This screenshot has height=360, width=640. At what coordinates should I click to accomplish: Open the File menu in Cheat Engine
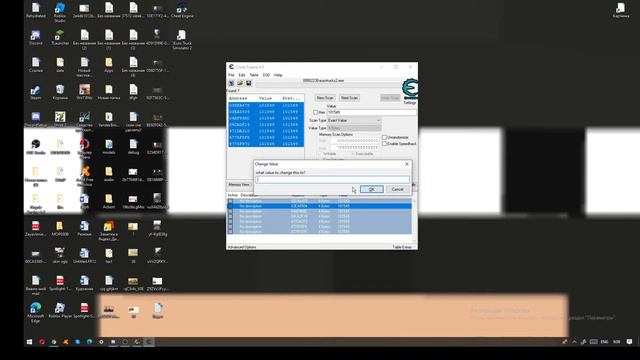click(231, 75)
